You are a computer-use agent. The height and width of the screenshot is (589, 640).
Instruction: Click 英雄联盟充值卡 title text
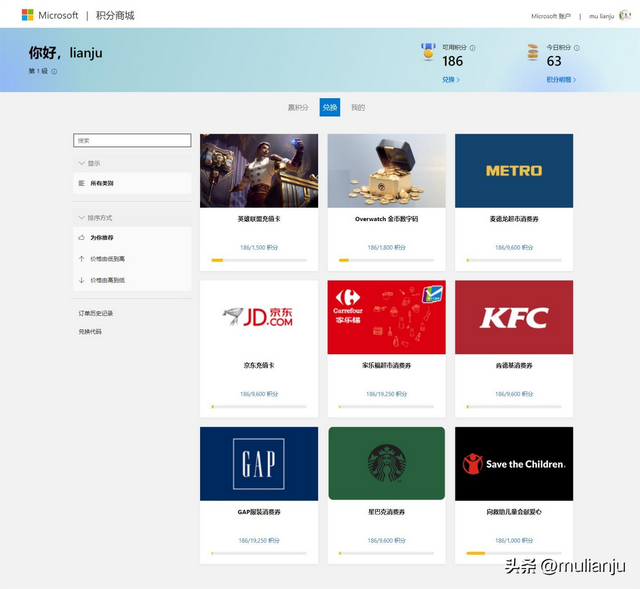pyautogui.click(x=259, y=219)
